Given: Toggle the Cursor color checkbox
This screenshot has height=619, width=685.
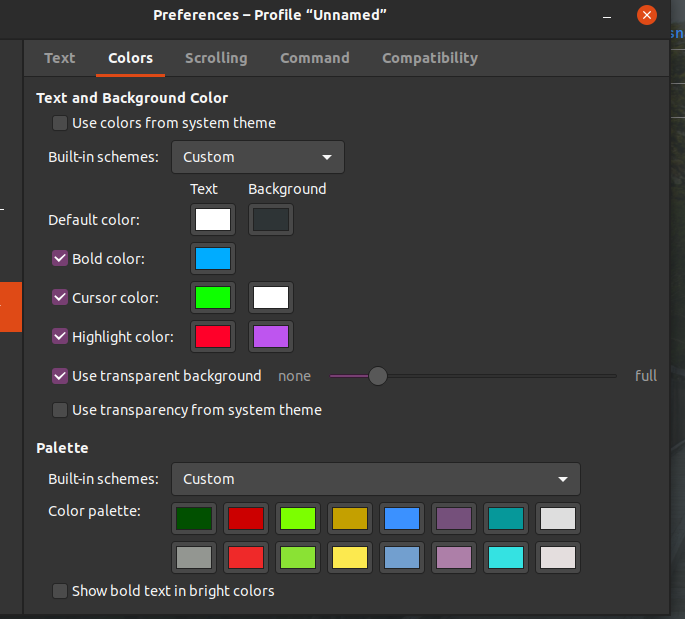Looking at the screenshot, I should (x=60, y=297).
